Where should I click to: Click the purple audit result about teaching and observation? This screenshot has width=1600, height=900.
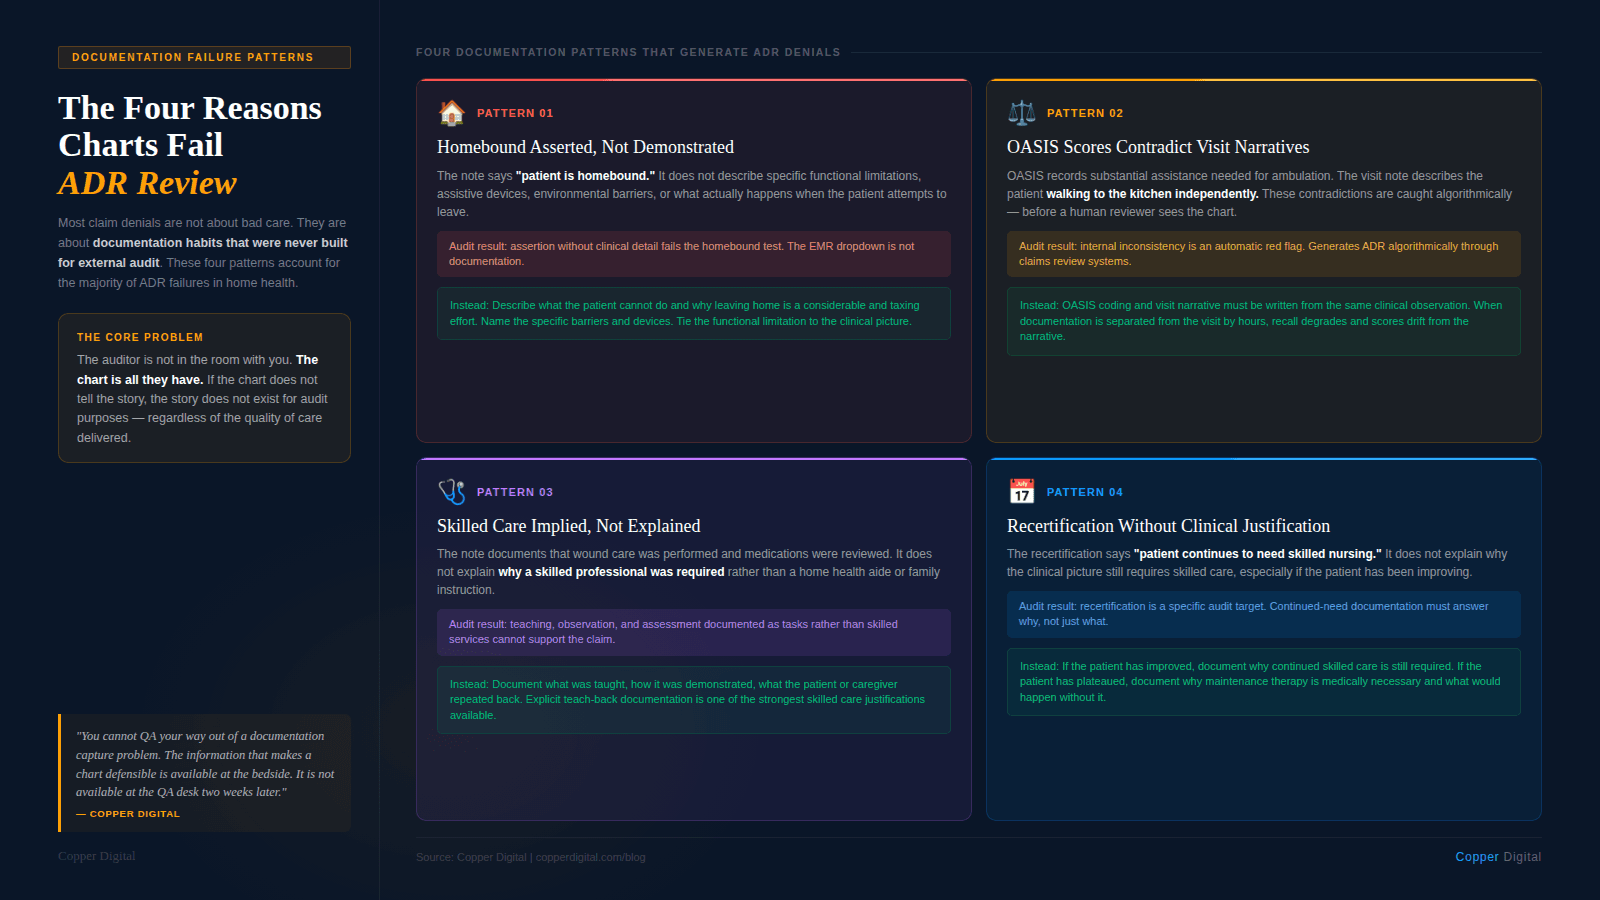click(694, 632)
